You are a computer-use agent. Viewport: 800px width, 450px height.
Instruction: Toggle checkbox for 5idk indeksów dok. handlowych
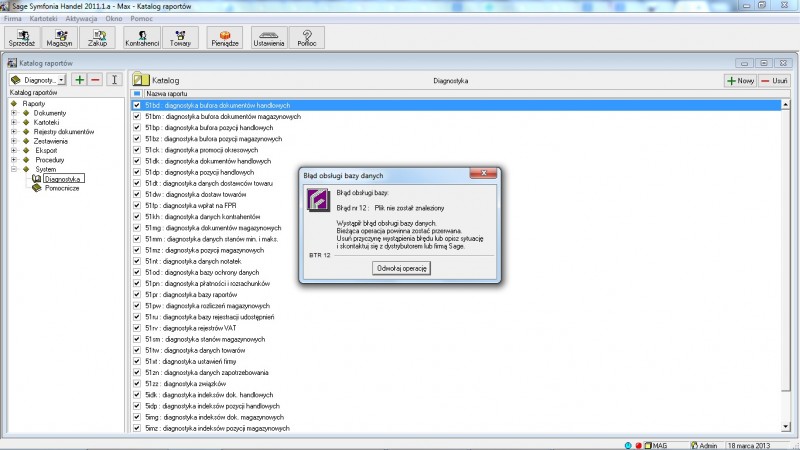(x=137, y=395)
